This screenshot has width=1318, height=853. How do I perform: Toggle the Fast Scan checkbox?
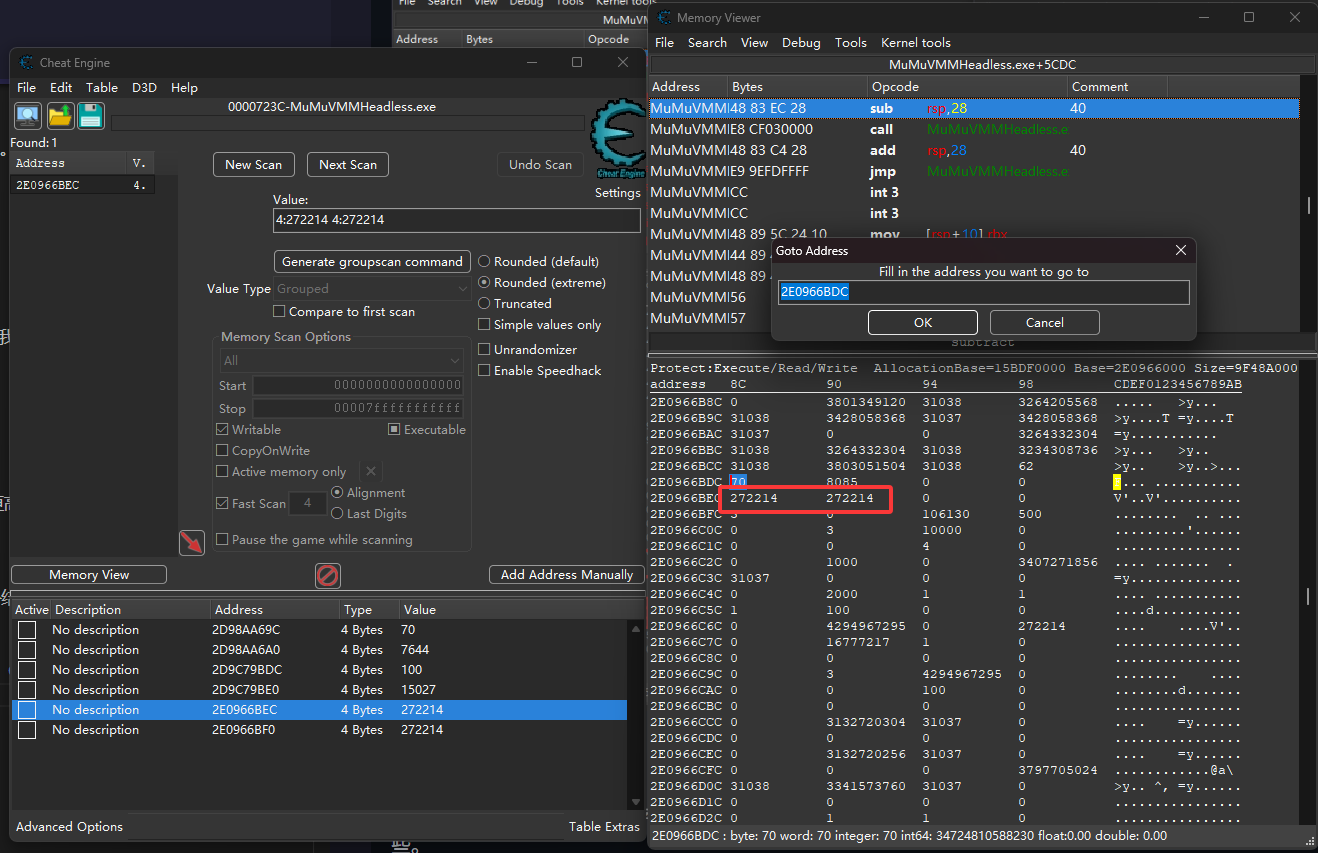[x=222, y=504]
